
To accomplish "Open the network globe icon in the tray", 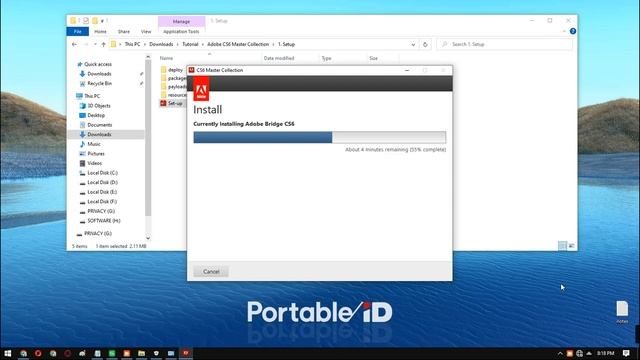I will pyautogui.click(x=580, y=353).
